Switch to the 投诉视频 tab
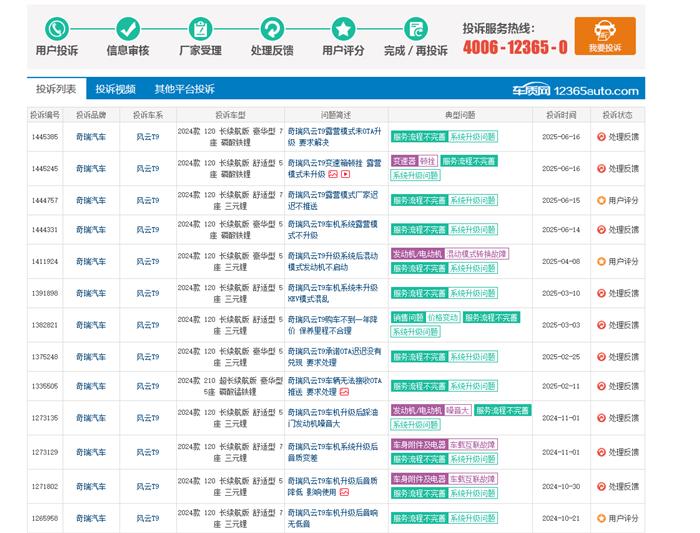This screenshot has height=533, width=700. click(115, 89)
